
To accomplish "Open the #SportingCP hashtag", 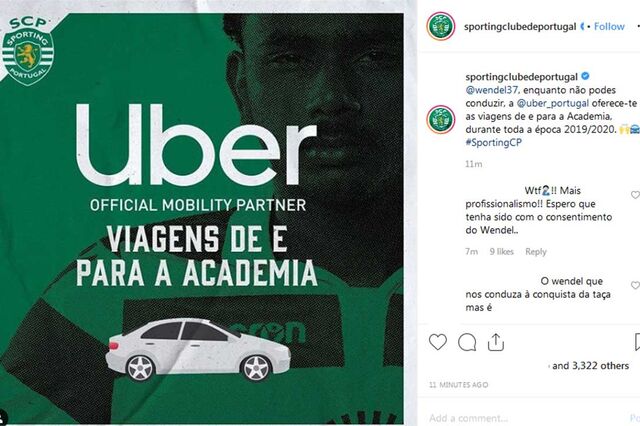I will click(493, 142).
